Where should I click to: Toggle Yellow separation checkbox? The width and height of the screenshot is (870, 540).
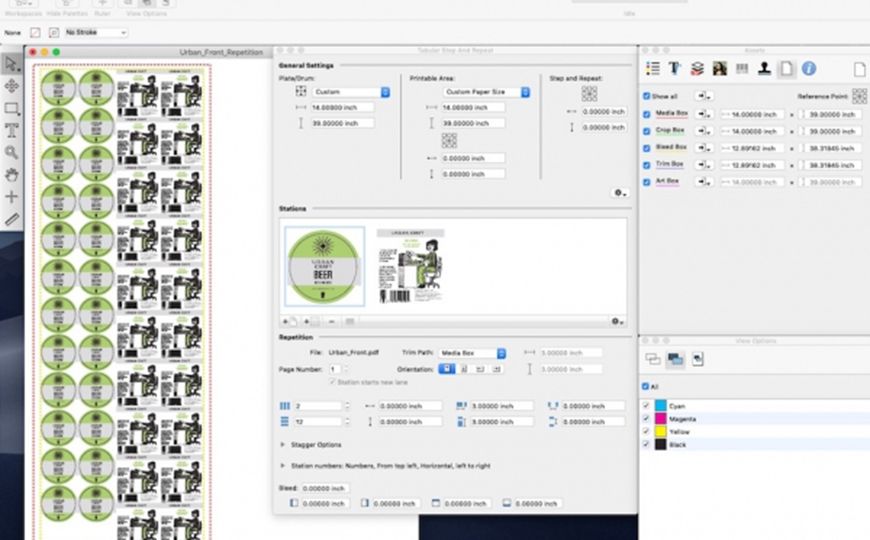click(646, 431)
